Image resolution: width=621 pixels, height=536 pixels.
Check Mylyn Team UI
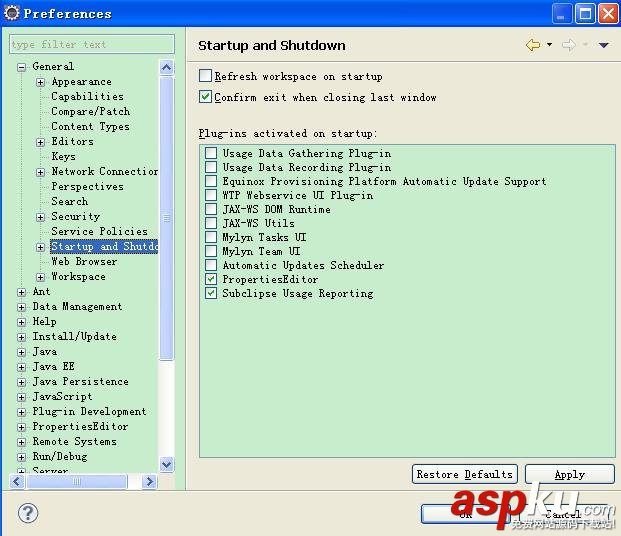point(211,251)
